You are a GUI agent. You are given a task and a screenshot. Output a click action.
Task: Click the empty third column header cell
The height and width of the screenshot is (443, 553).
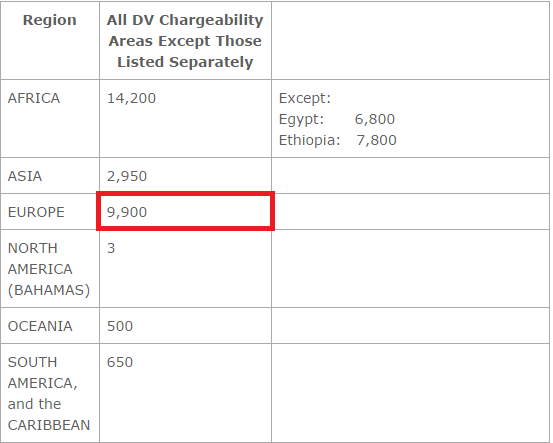(411, 41)
